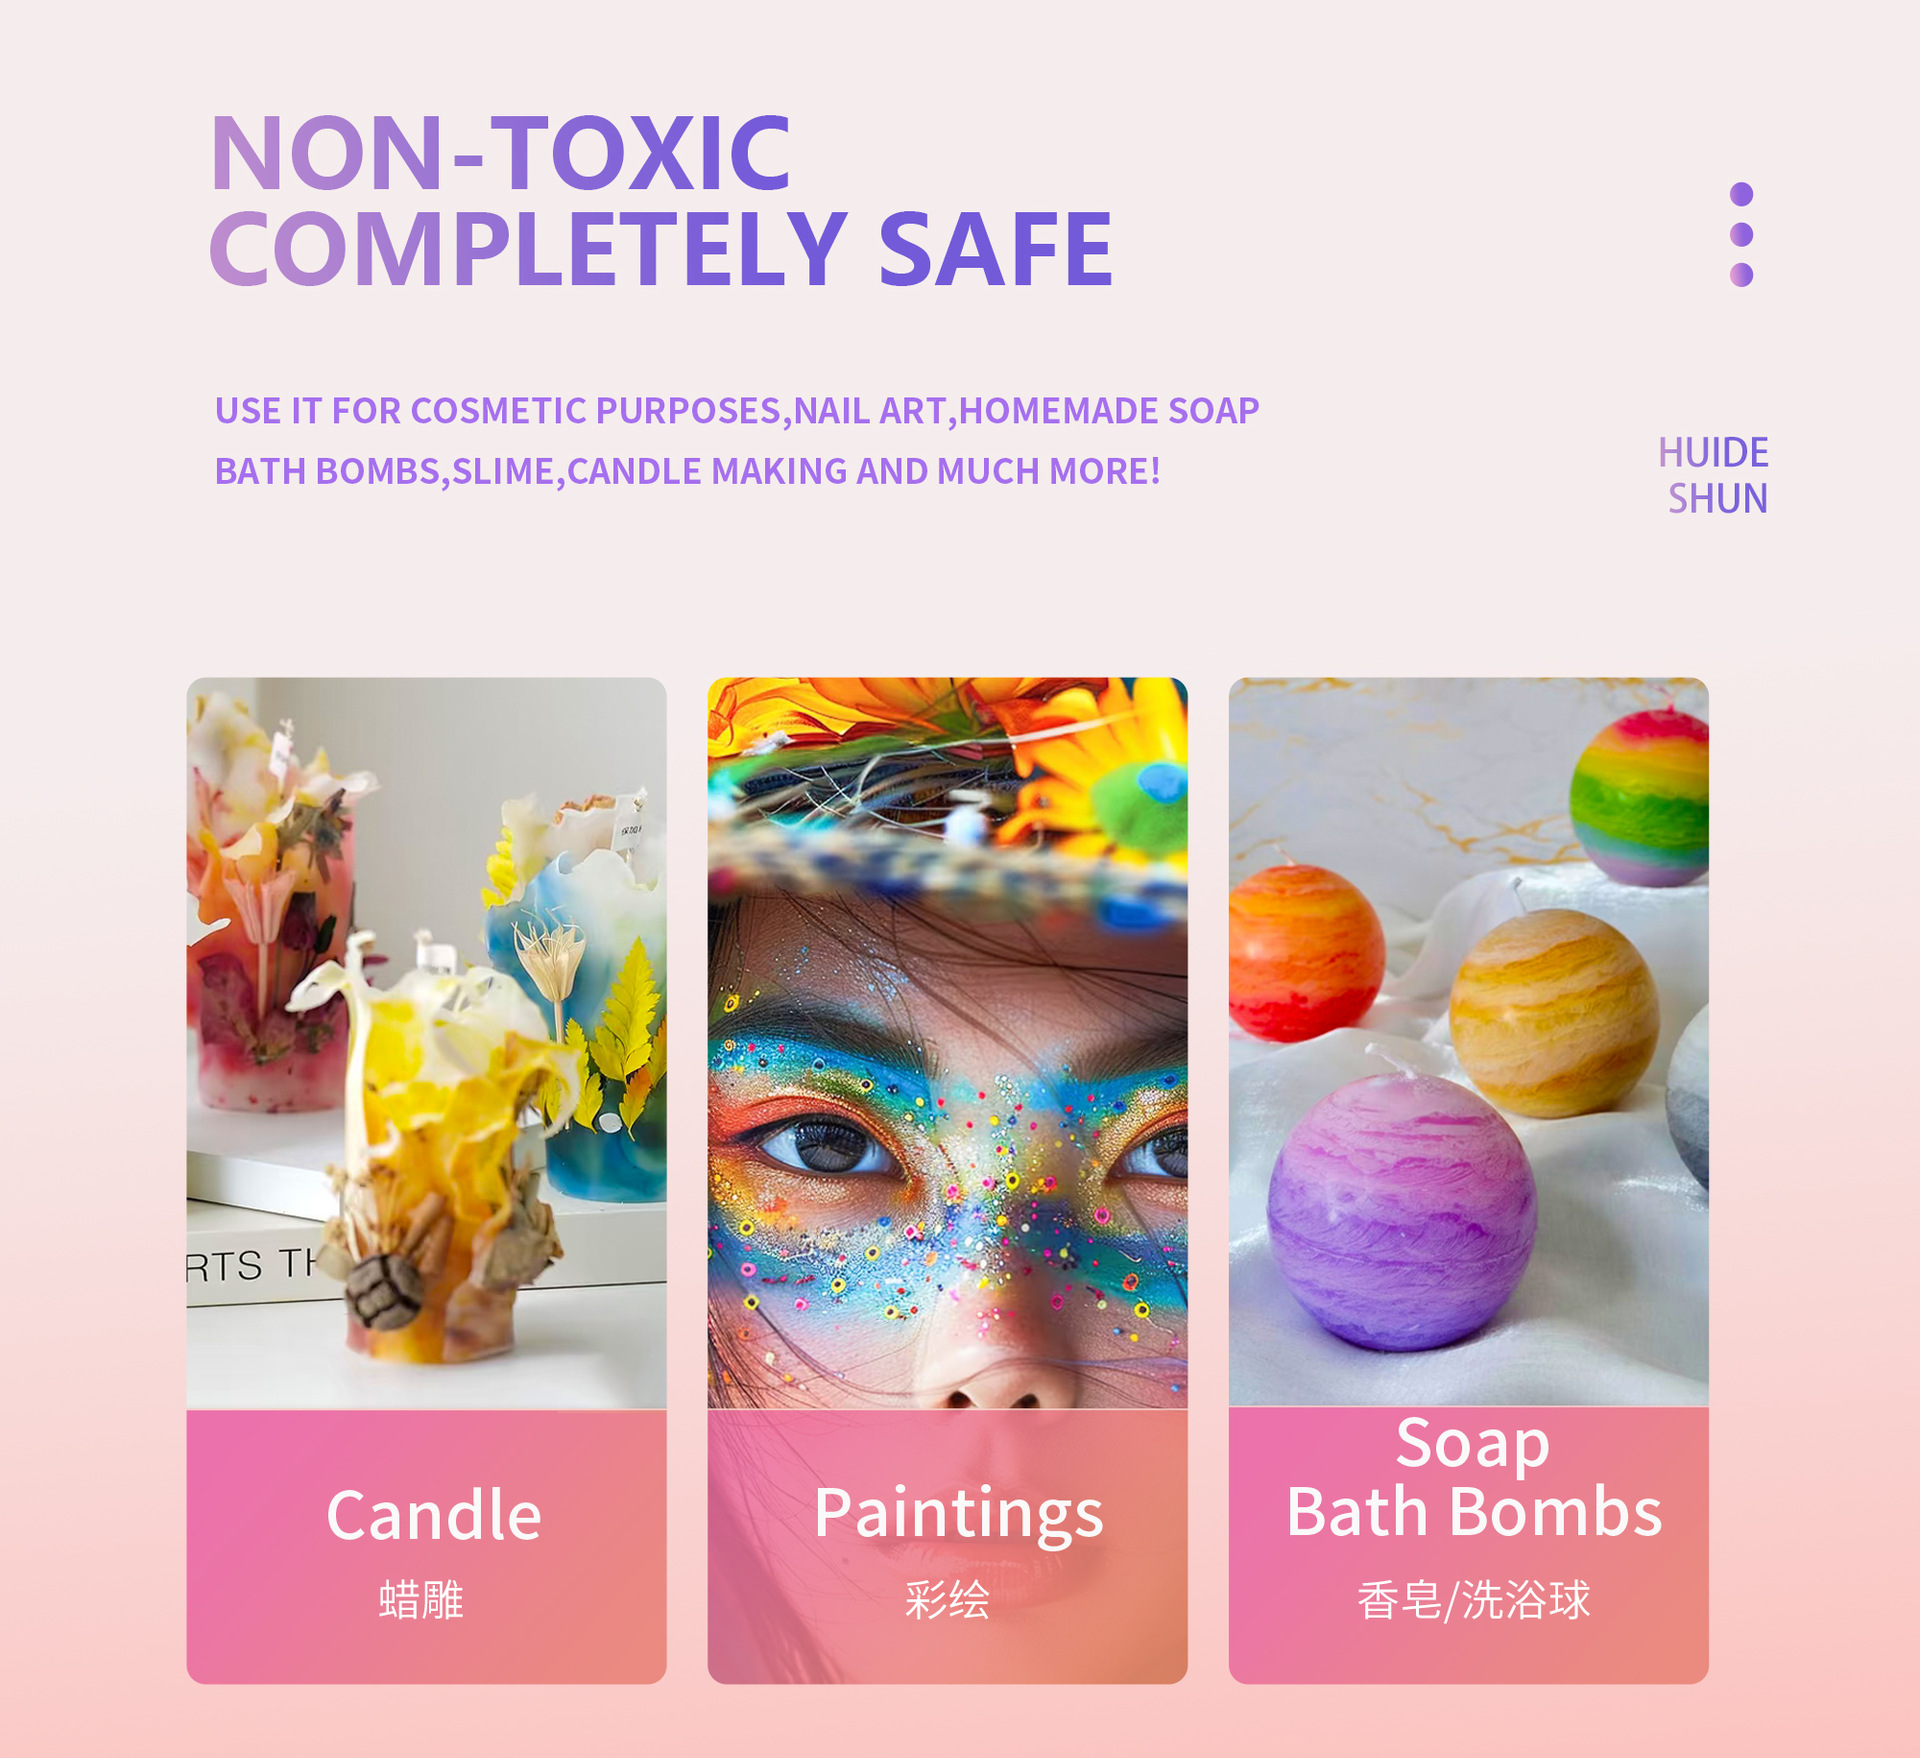
Task: Click the Soap Bath Bombs label
Action: [1474, 1477]
